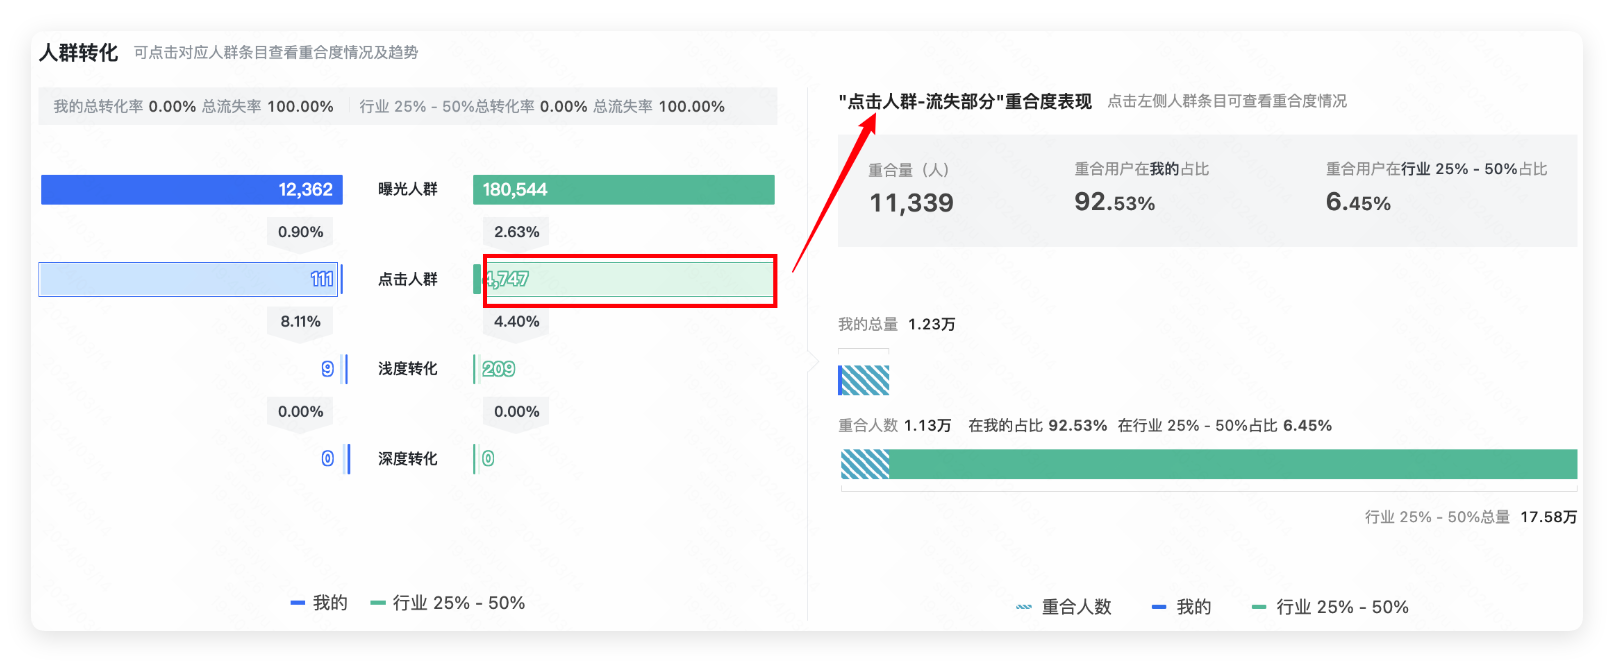Viewport: 1614px width, 662px height.
Task: Click the hatched 我的总量 bar segment
Action: [864, 380]
